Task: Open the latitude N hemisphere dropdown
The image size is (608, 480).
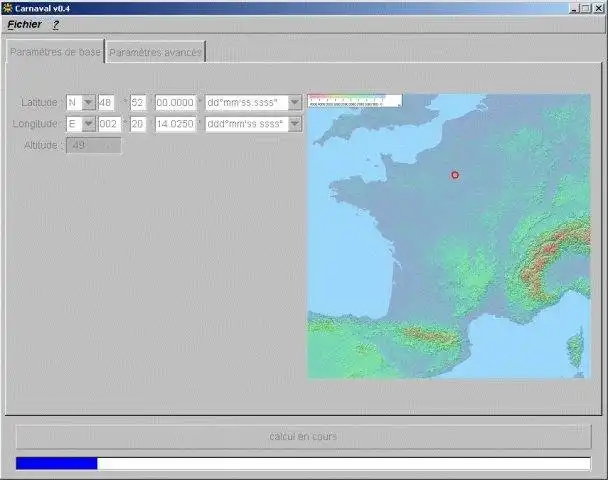Action: [x=88, y=103]
